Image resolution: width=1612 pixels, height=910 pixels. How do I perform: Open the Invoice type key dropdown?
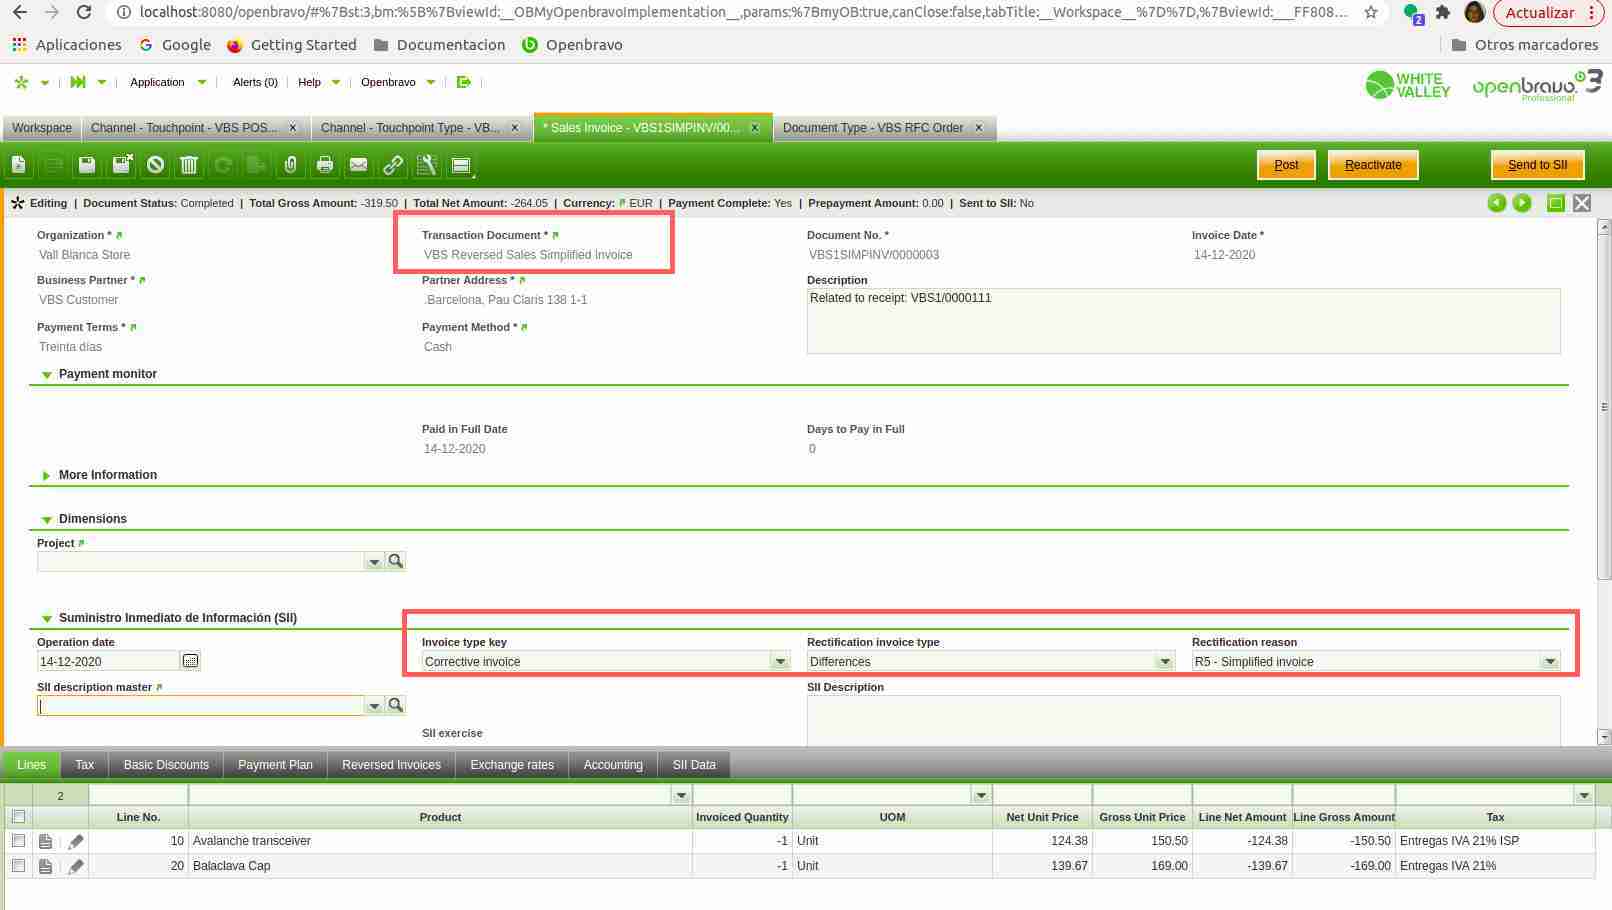(780, 662)
